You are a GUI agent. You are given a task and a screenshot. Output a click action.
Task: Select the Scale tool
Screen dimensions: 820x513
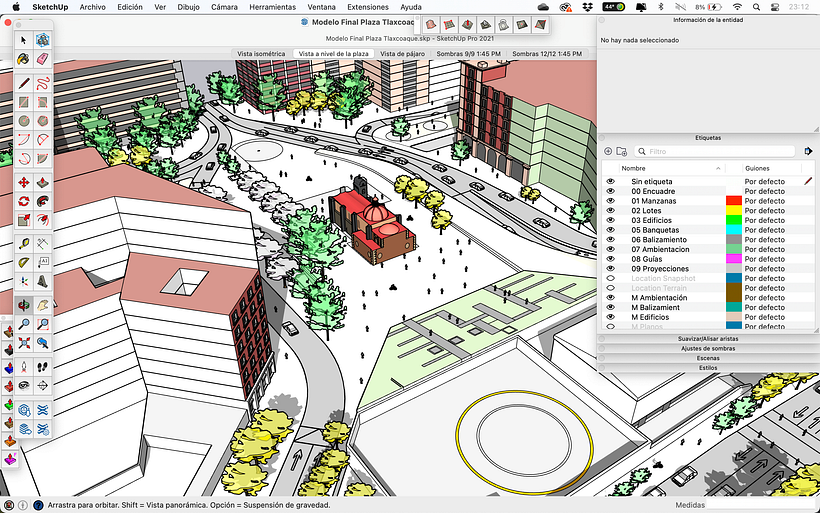[x=24, y=220]
